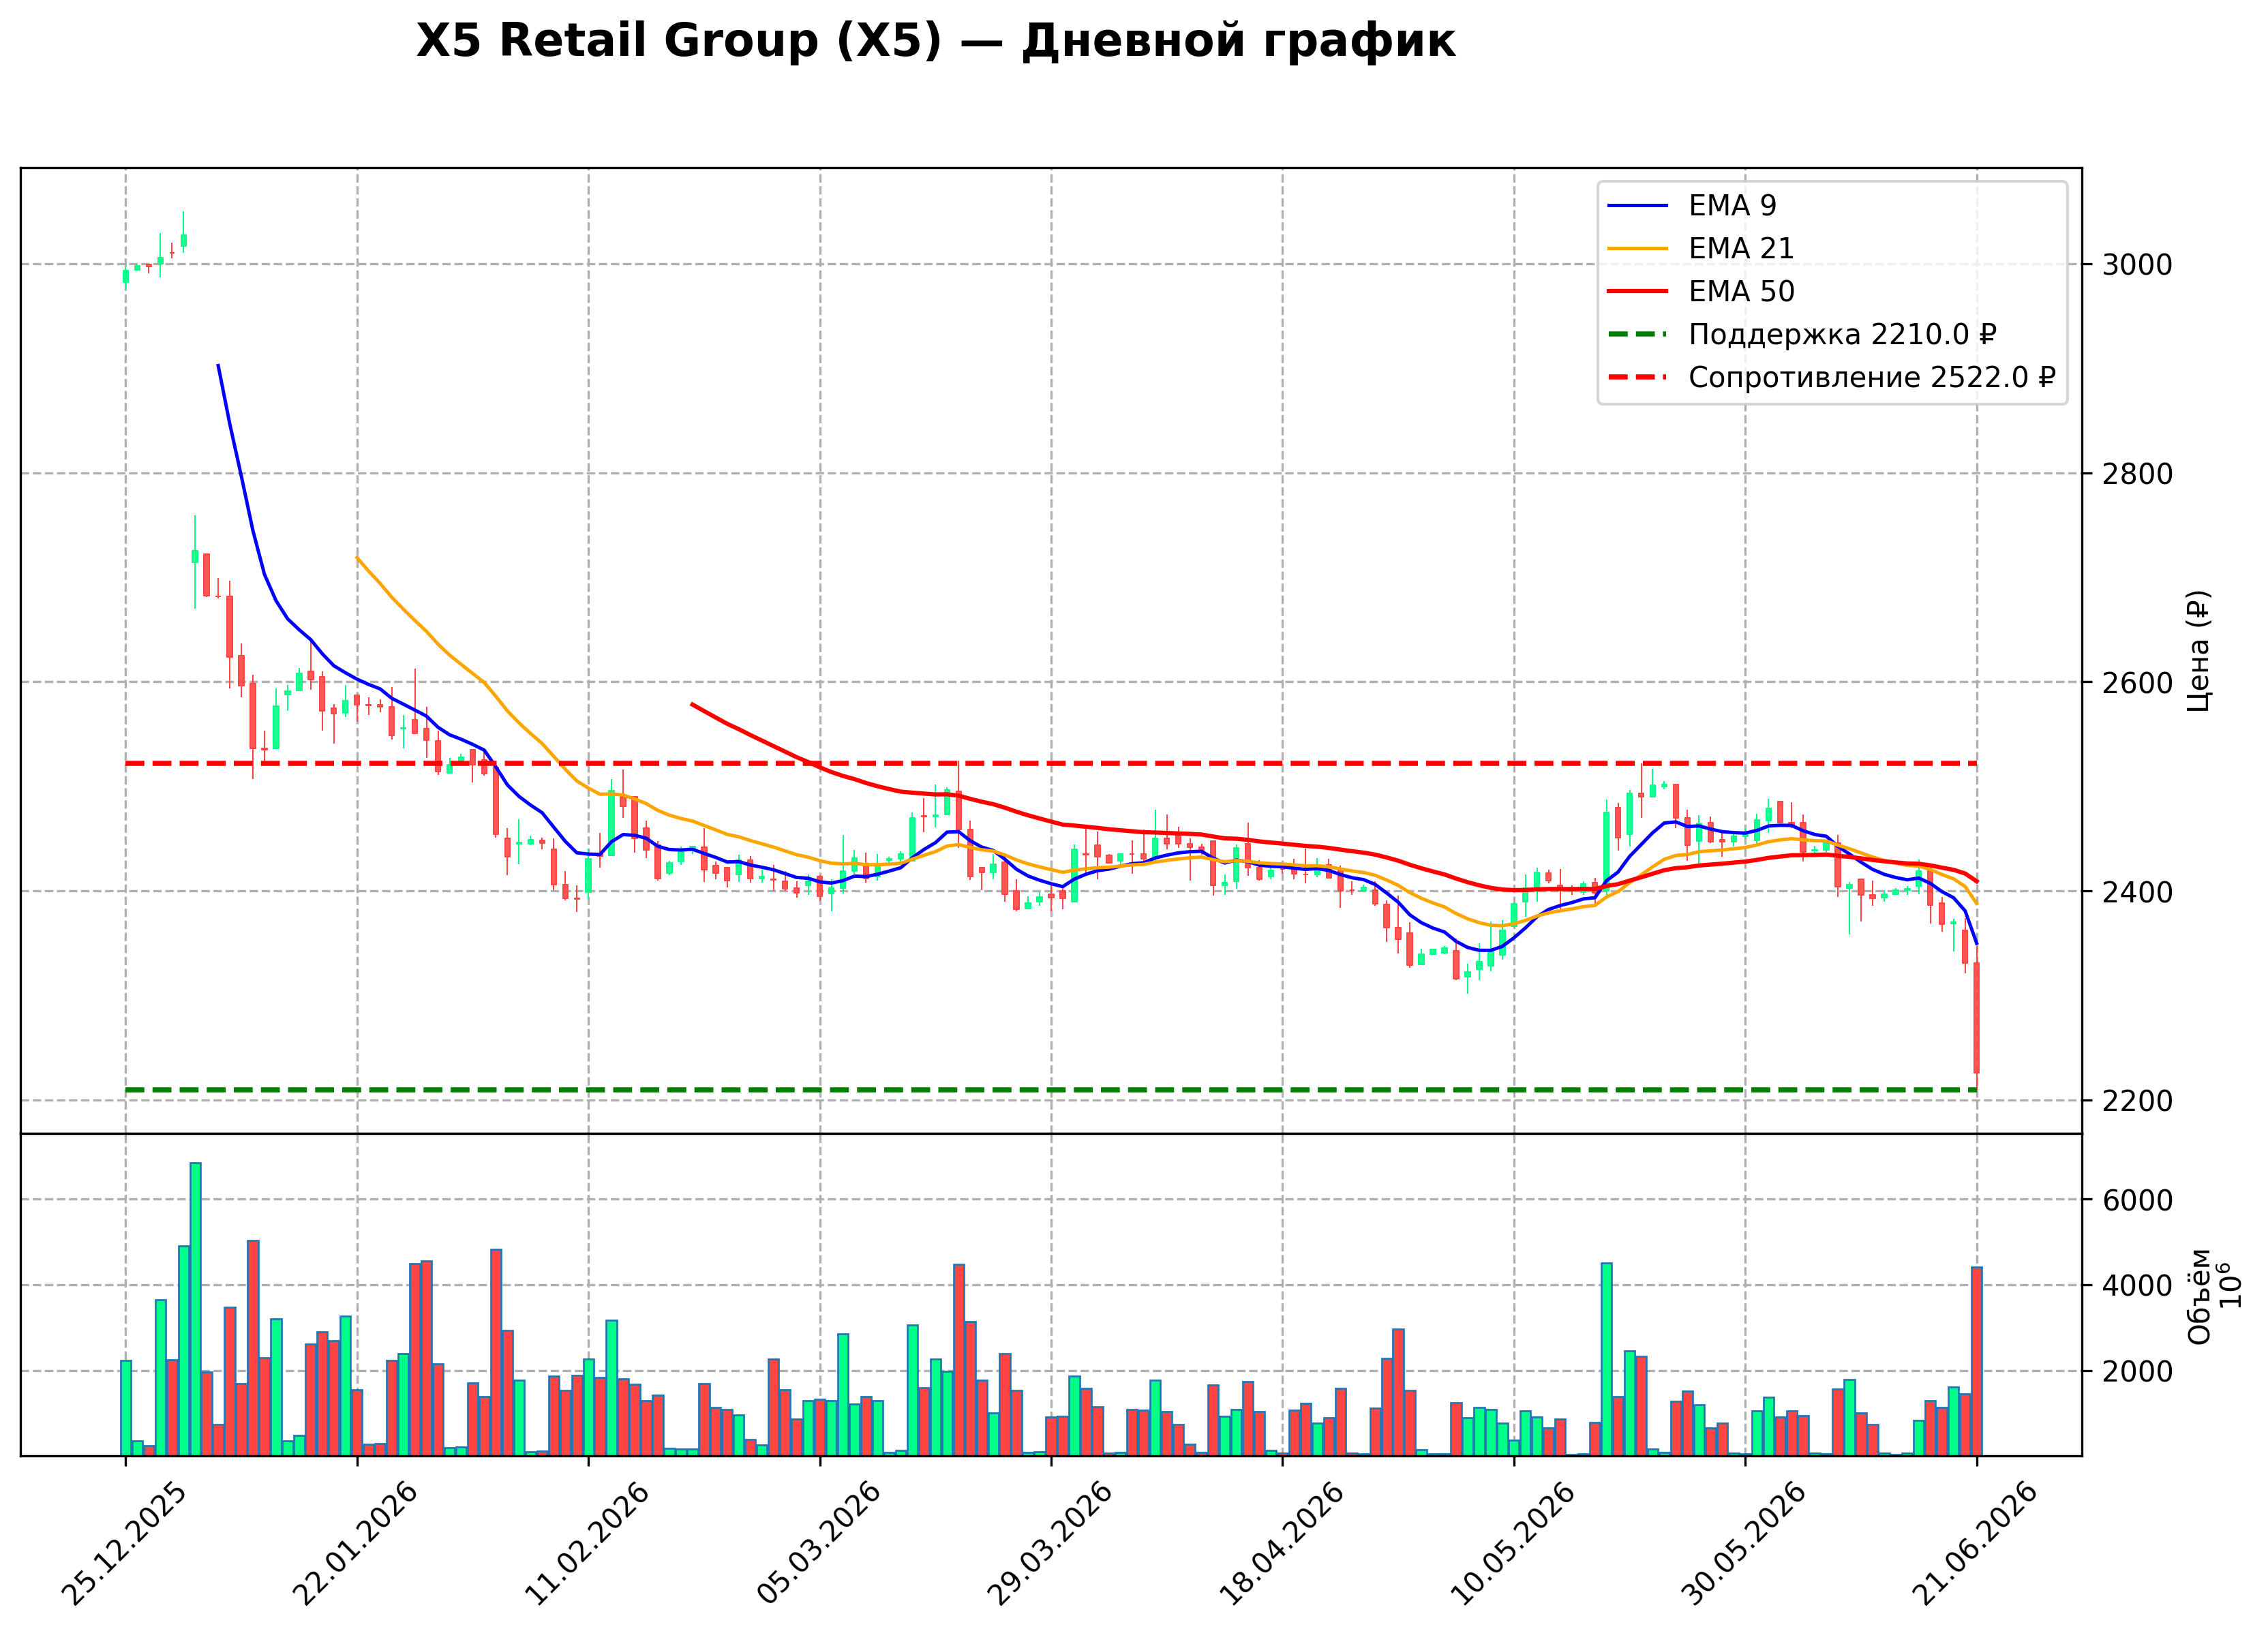This screenshot has height=1631, width=2268.
Task: Click the 11.02.2026 date label
Action: [x=587, y=1544]
